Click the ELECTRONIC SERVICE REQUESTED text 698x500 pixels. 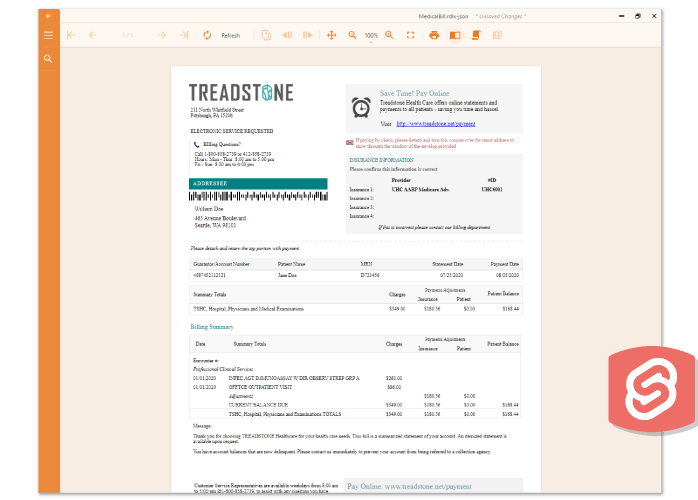[232, 131]
